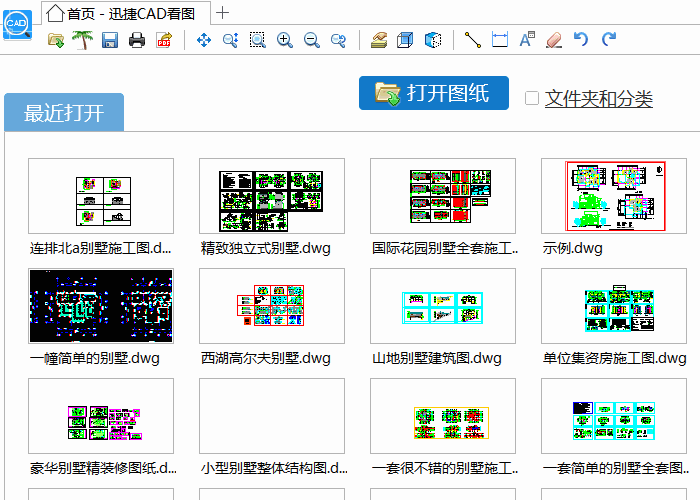The width and height of the screenshot is (700, 500).
Task: Open thumbnail 一幢简单的别墅.dwg
Action: 101,306
